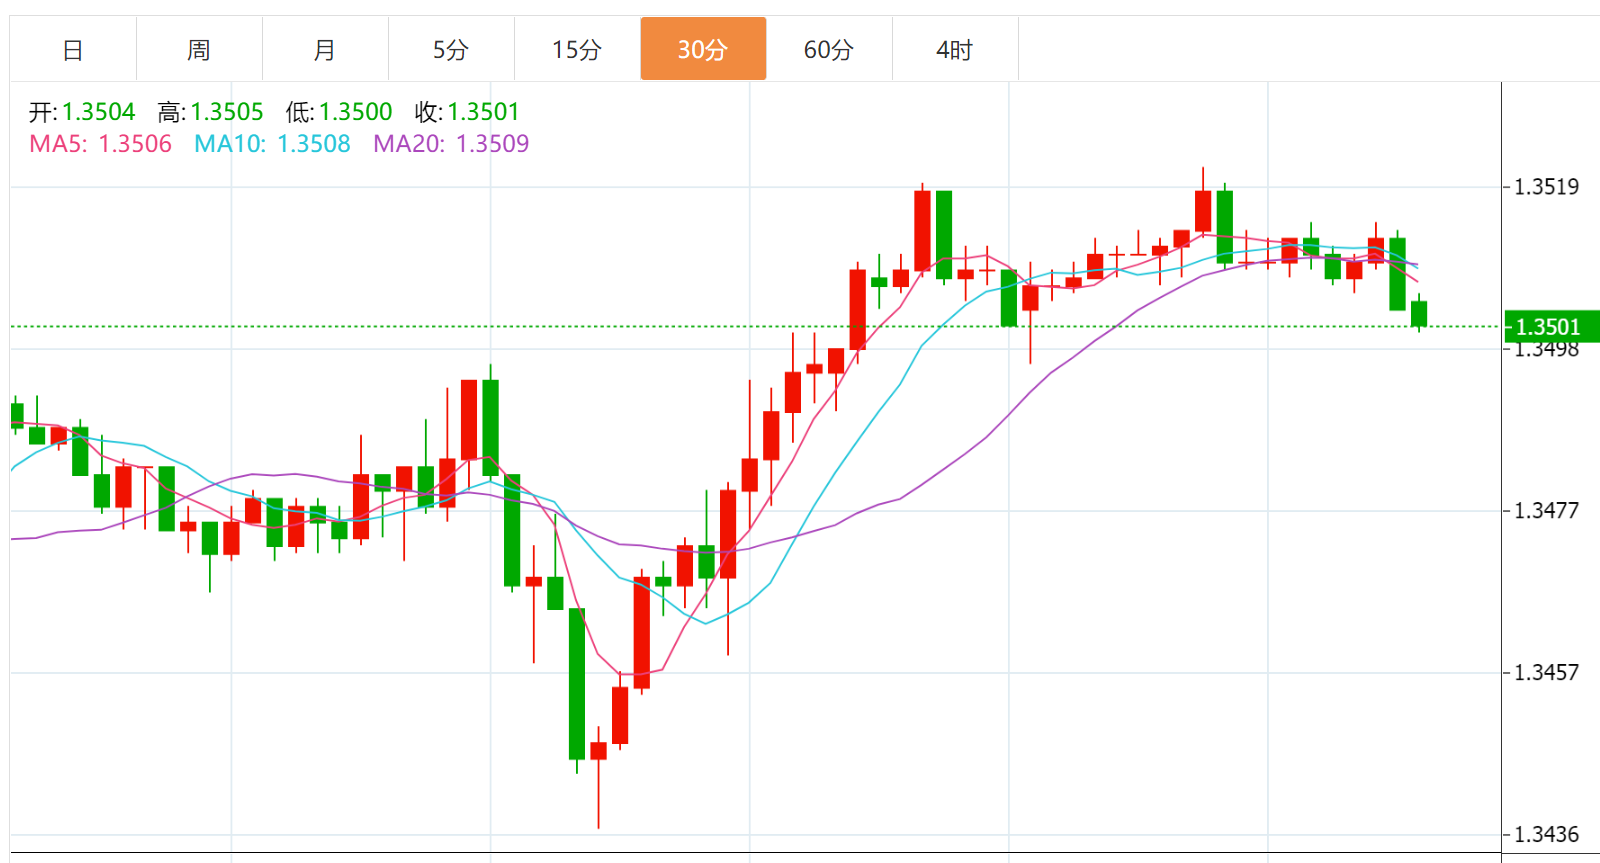Choose the 15分 timeframe tab
Screen dimensions: 1600x863
pos(577,49)
